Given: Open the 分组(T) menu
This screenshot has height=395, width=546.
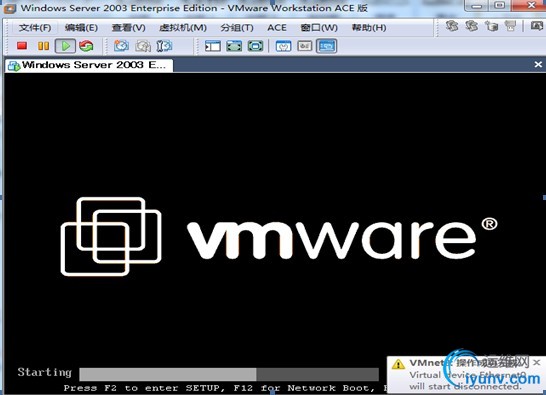Looking at the screenshot, I should (237, 28).
